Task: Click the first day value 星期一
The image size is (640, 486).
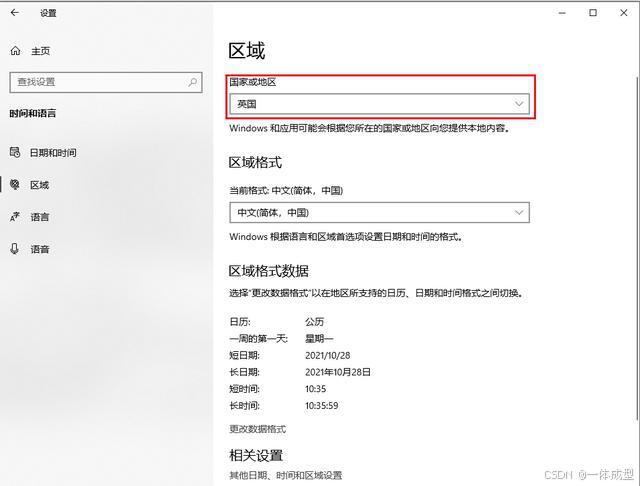Action: pyautogui.click(x=319, y=338)
